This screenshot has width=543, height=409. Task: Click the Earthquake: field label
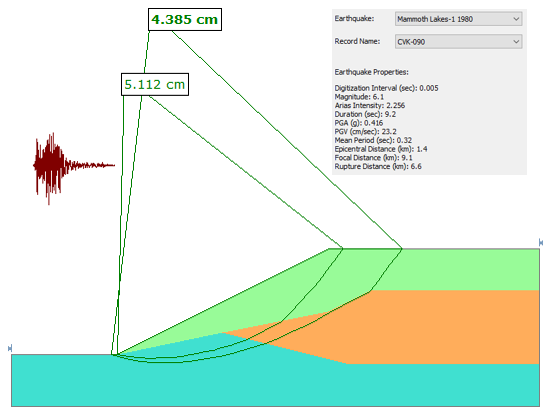(354, 19)
